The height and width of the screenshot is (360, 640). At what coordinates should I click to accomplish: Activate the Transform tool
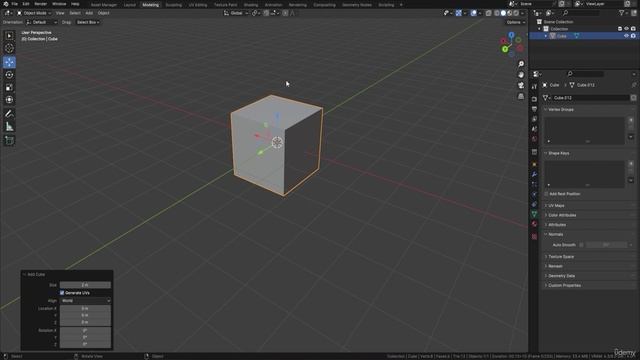click(9, 100)
